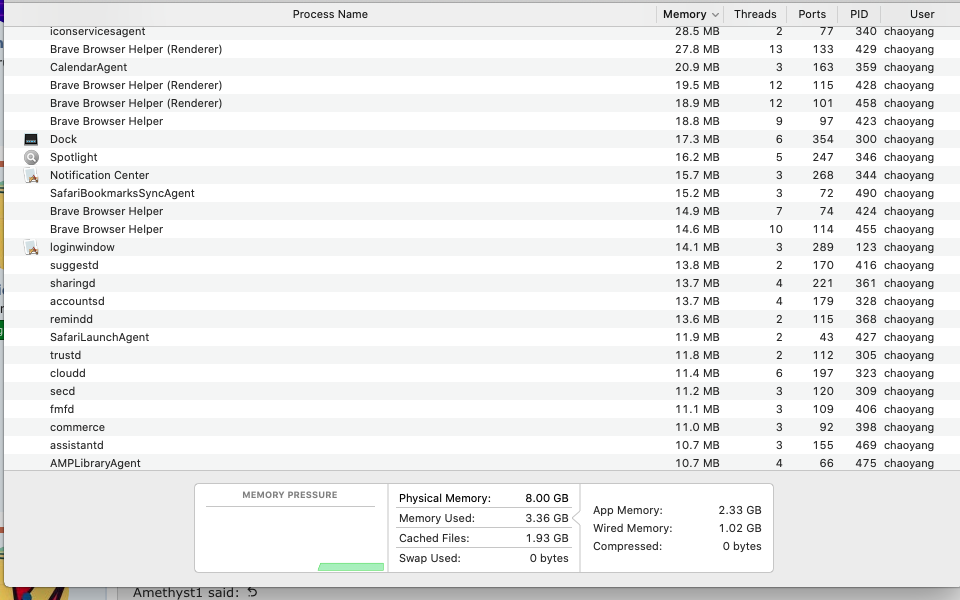This screenshot has height=600, width=960.
Task: Select the trustd process row
Action: coord(482,355)
